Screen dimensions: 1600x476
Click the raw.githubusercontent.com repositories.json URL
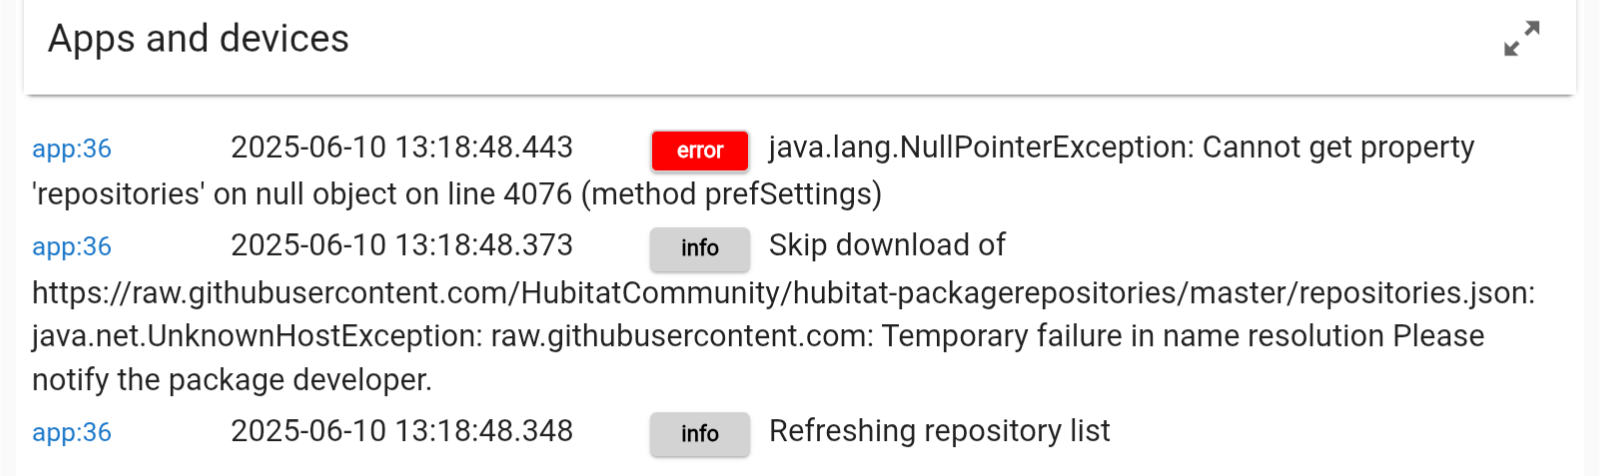pos(784,293)
